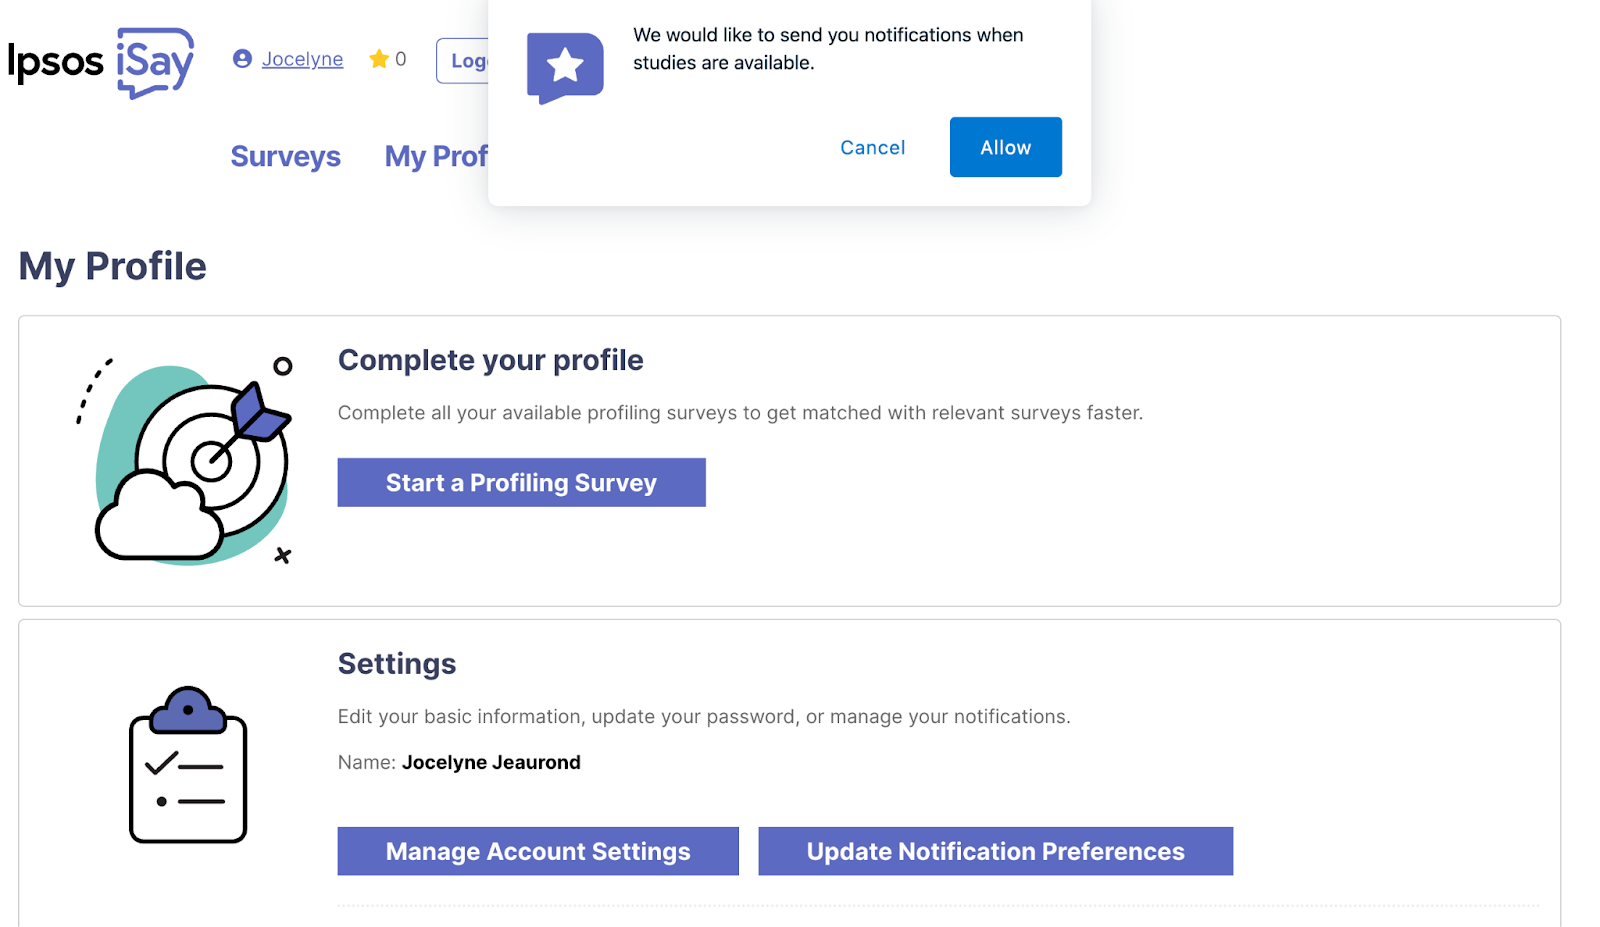
Task: Click the Ipsos iSay logo
Action: 101,62
